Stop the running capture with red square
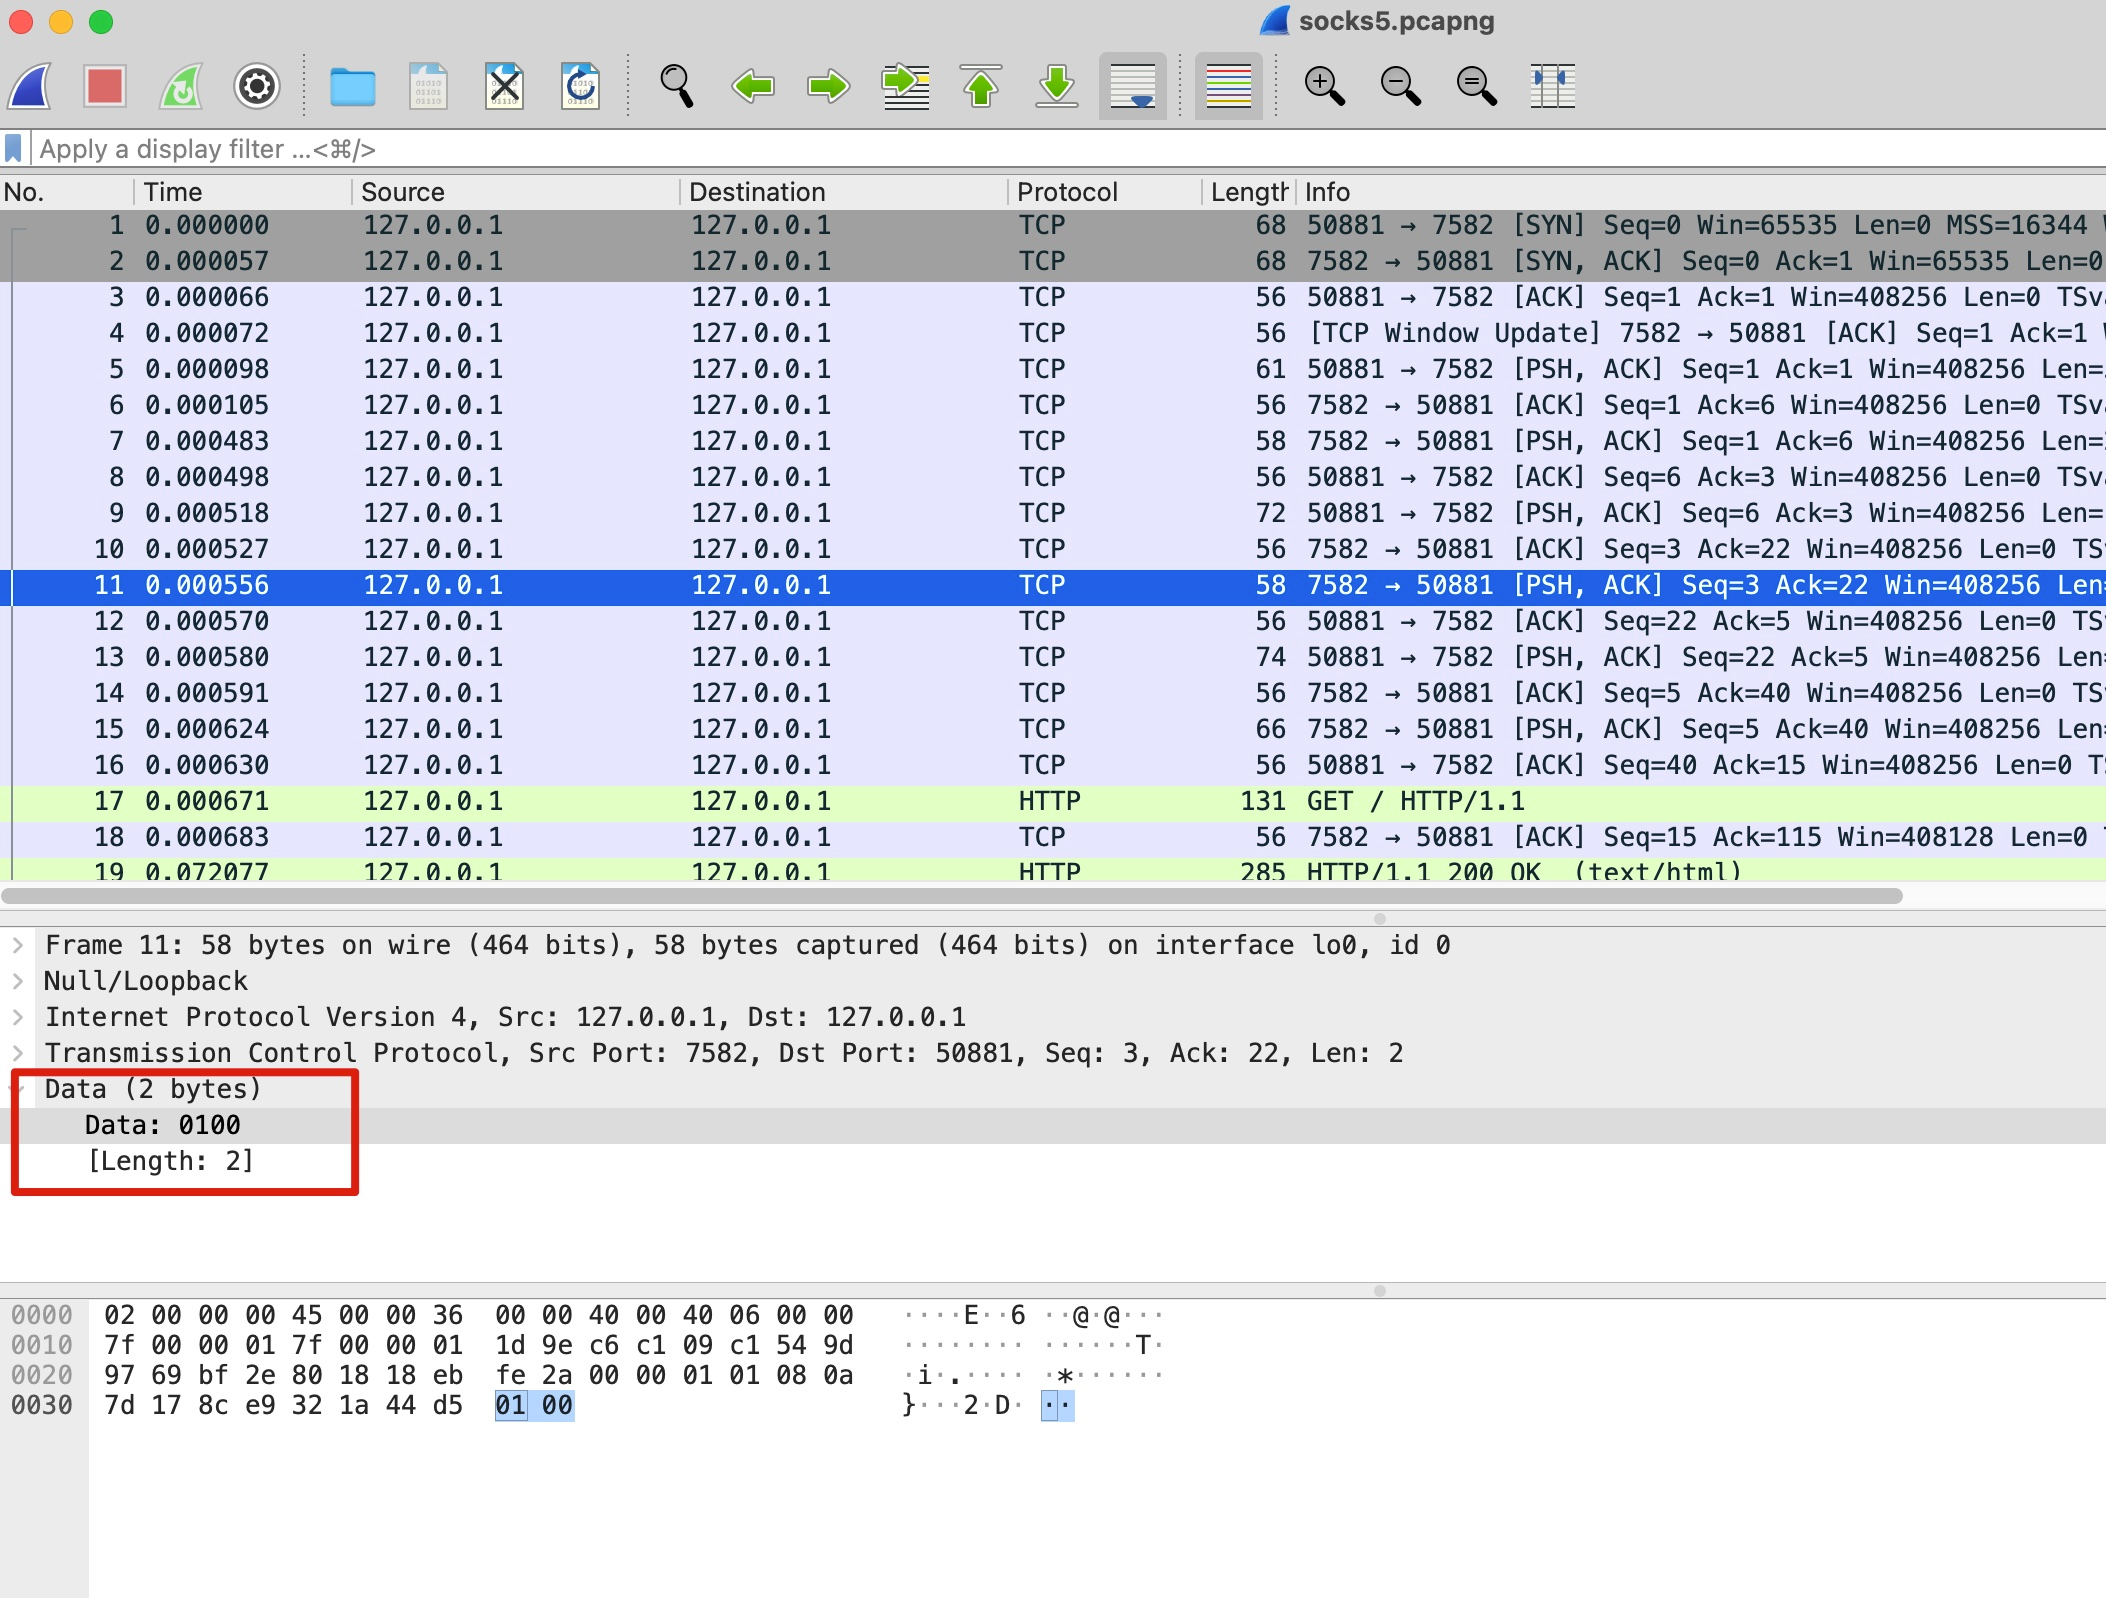This screenshot has width=2106, height=1598. coord(104,87)
